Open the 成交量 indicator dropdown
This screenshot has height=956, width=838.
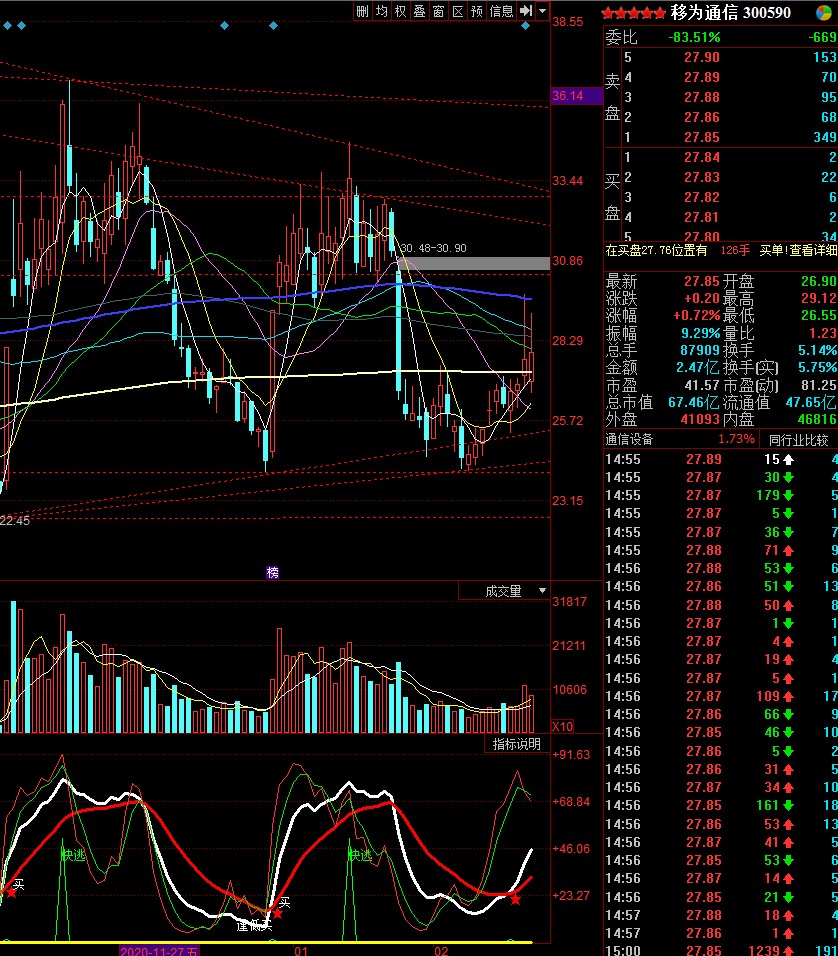click(542, 591)
